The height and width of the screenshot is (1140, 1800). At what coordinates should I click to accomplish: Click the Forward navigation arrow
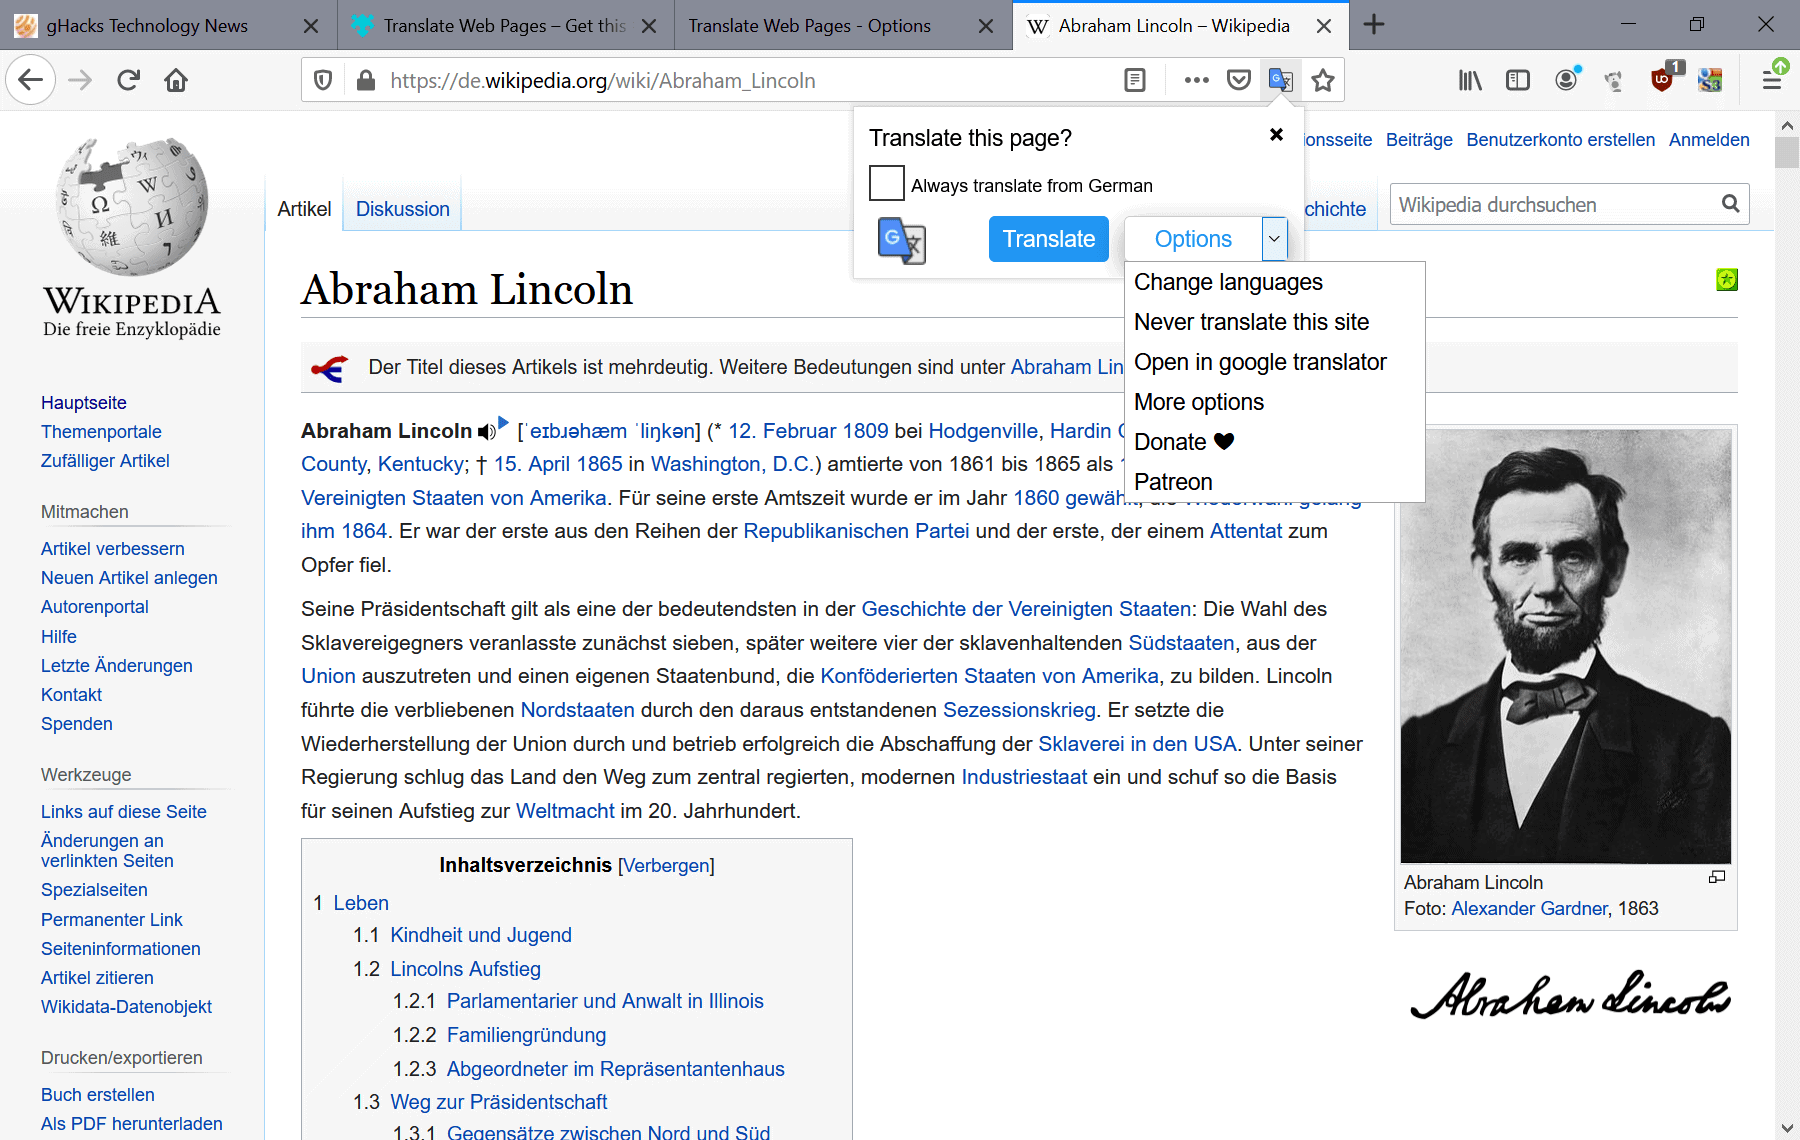80,80
